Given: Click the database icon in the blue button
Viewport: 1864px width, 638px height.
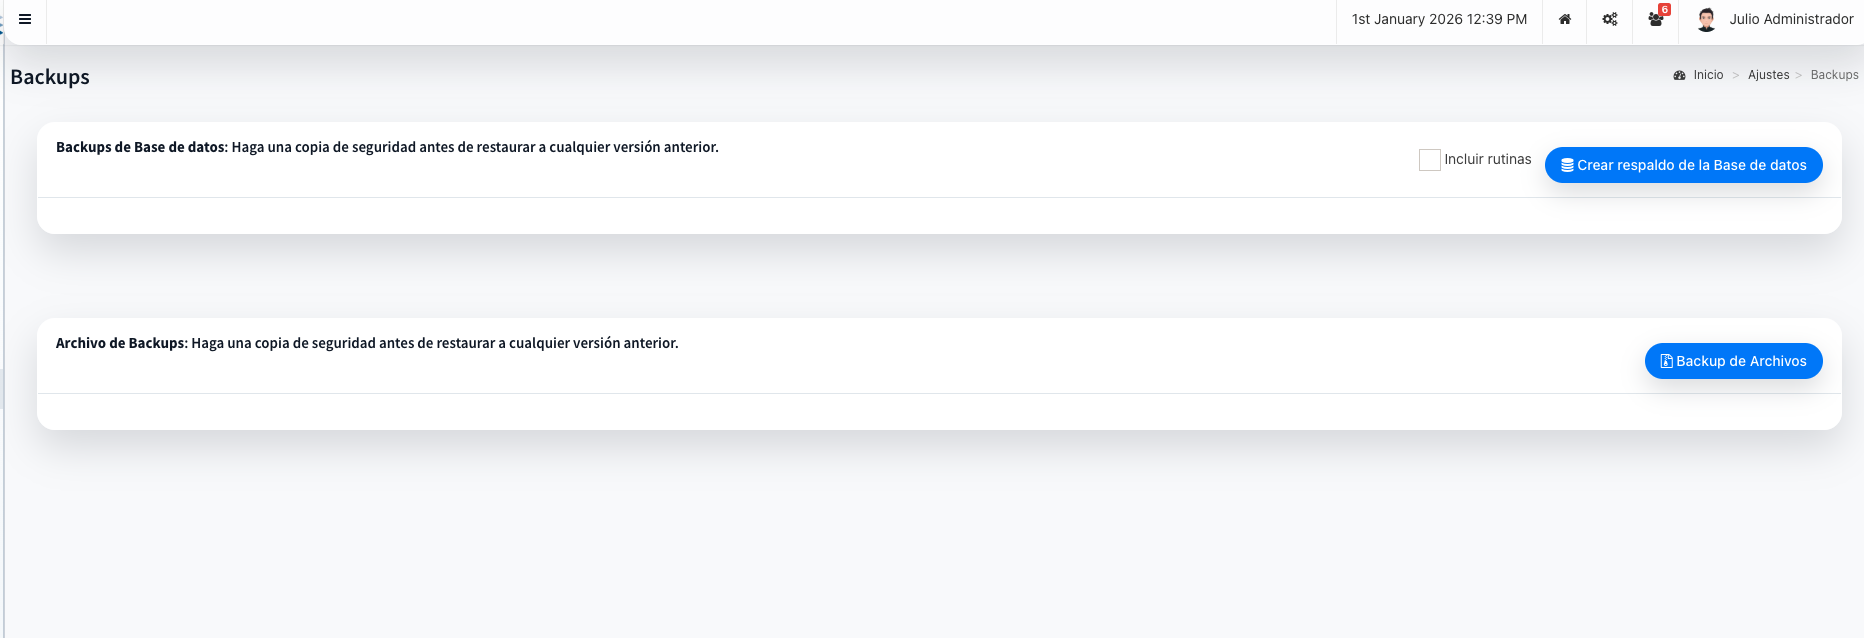Looking at the screenshot, I should pos(1567,165).
